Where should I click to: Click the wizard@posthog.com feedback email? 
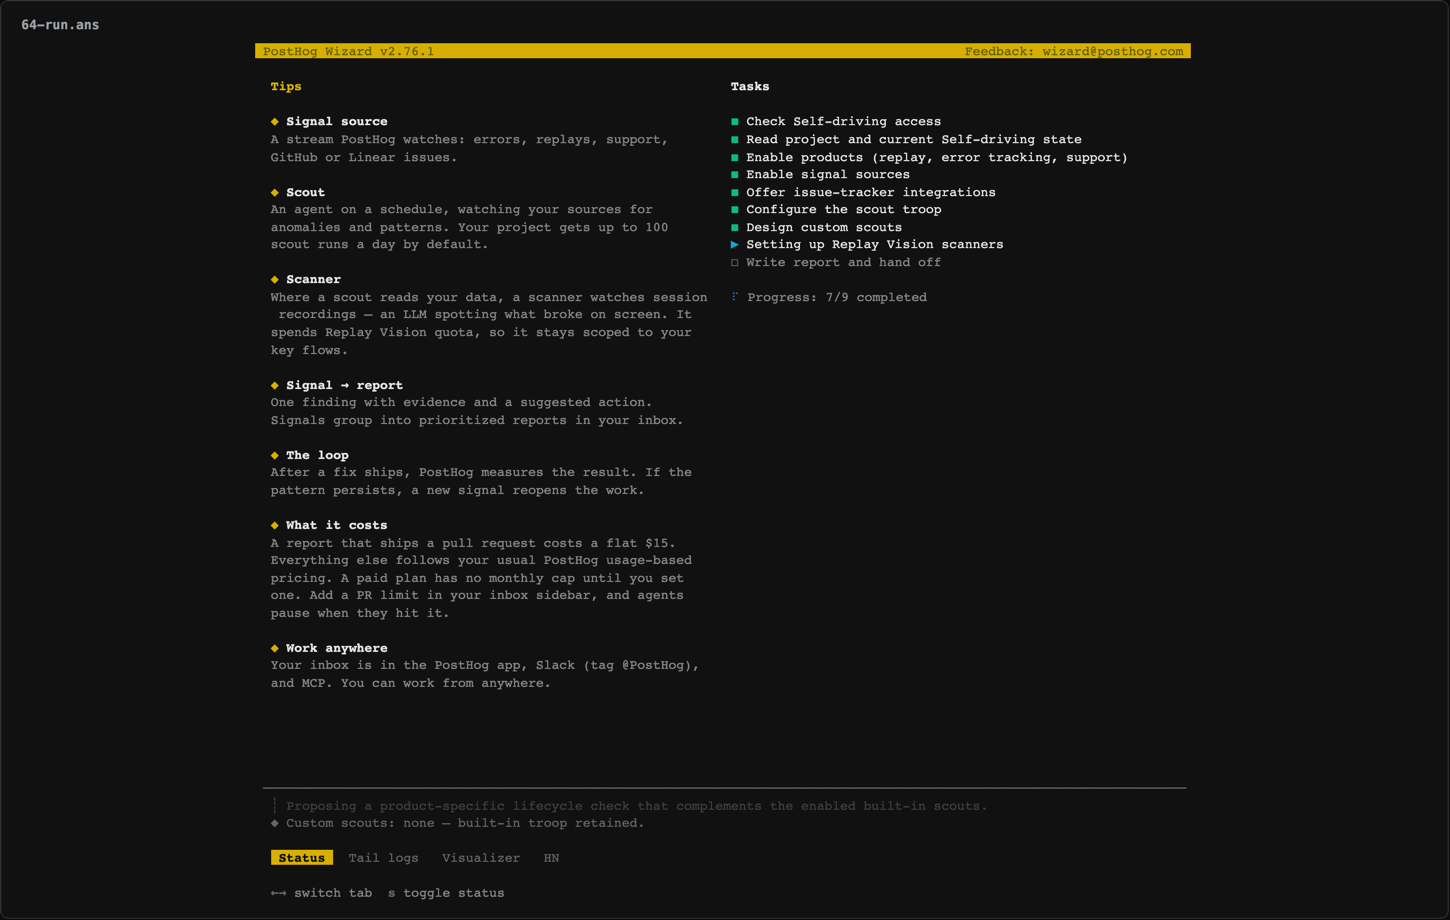pyautogui.click(x=1113, y=51)
